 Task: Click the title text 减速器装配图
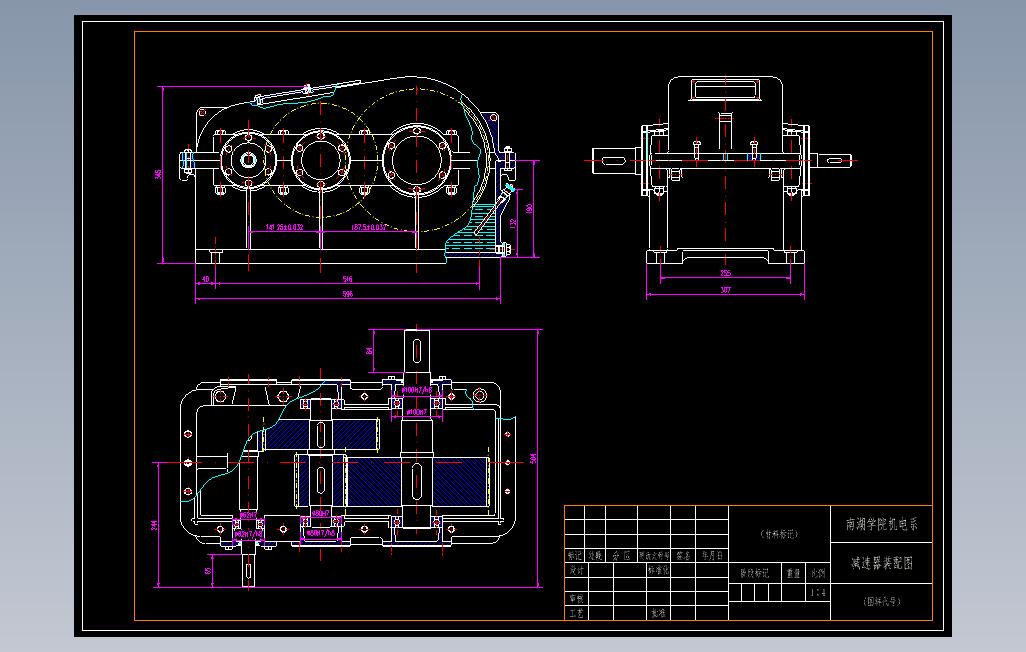point(881,563)
